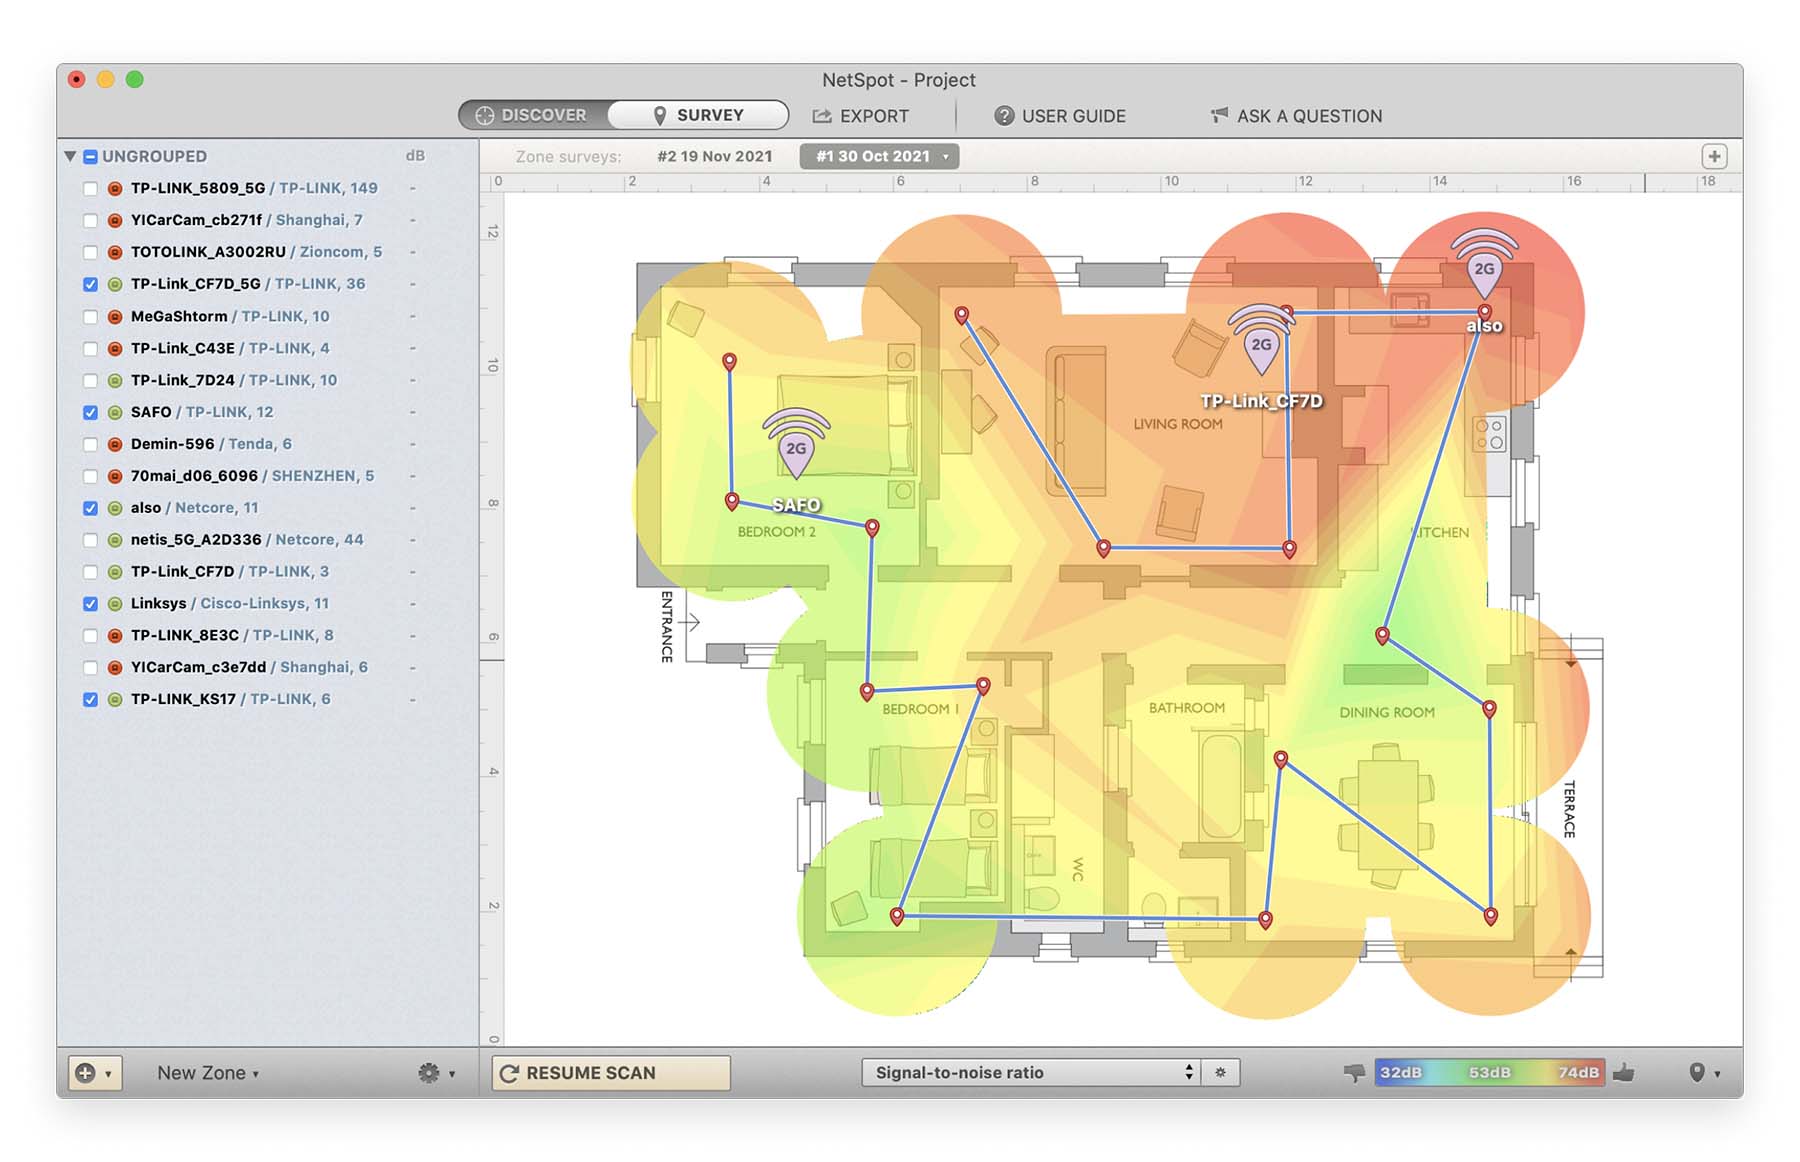The width and height of the screenshot is (1800, 1162).
Task: Click the thumbs-up icon on the signal scale
Action: click(1623, 1072)
